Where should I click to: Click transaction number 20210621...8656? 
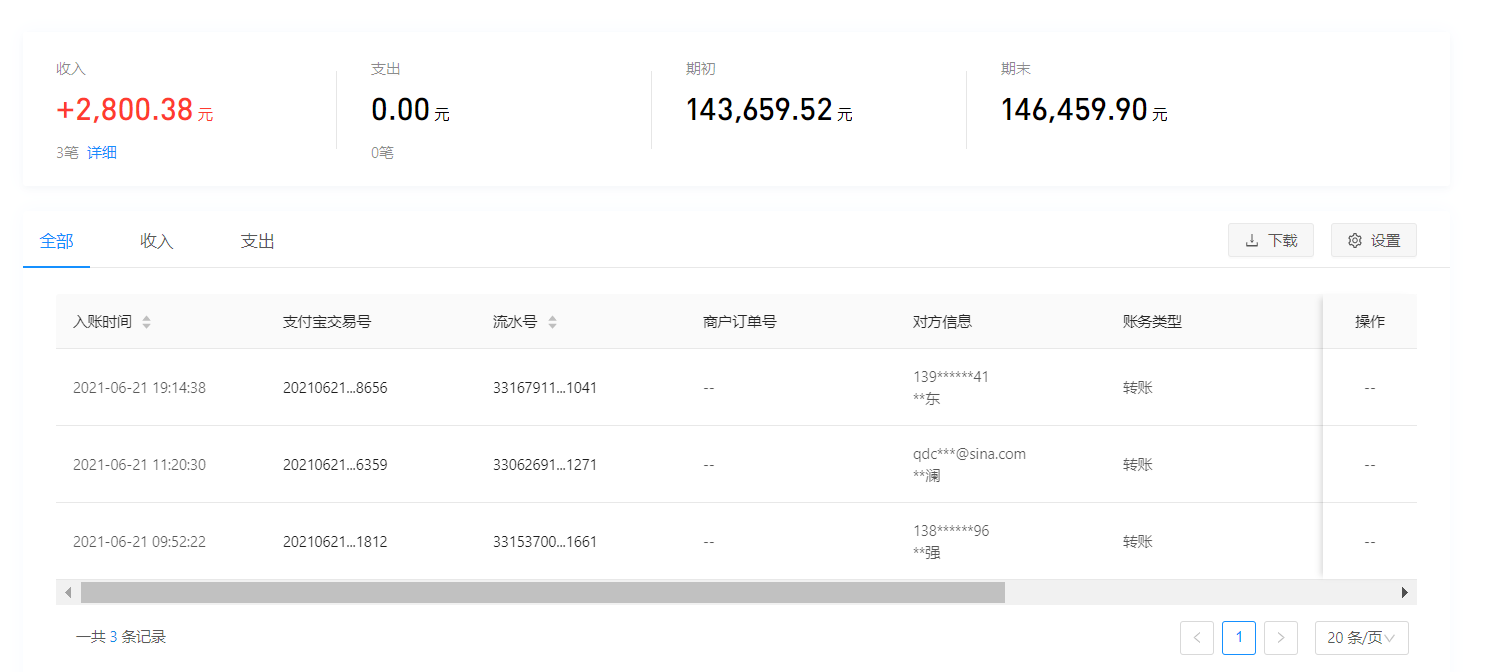click(335, 388)
